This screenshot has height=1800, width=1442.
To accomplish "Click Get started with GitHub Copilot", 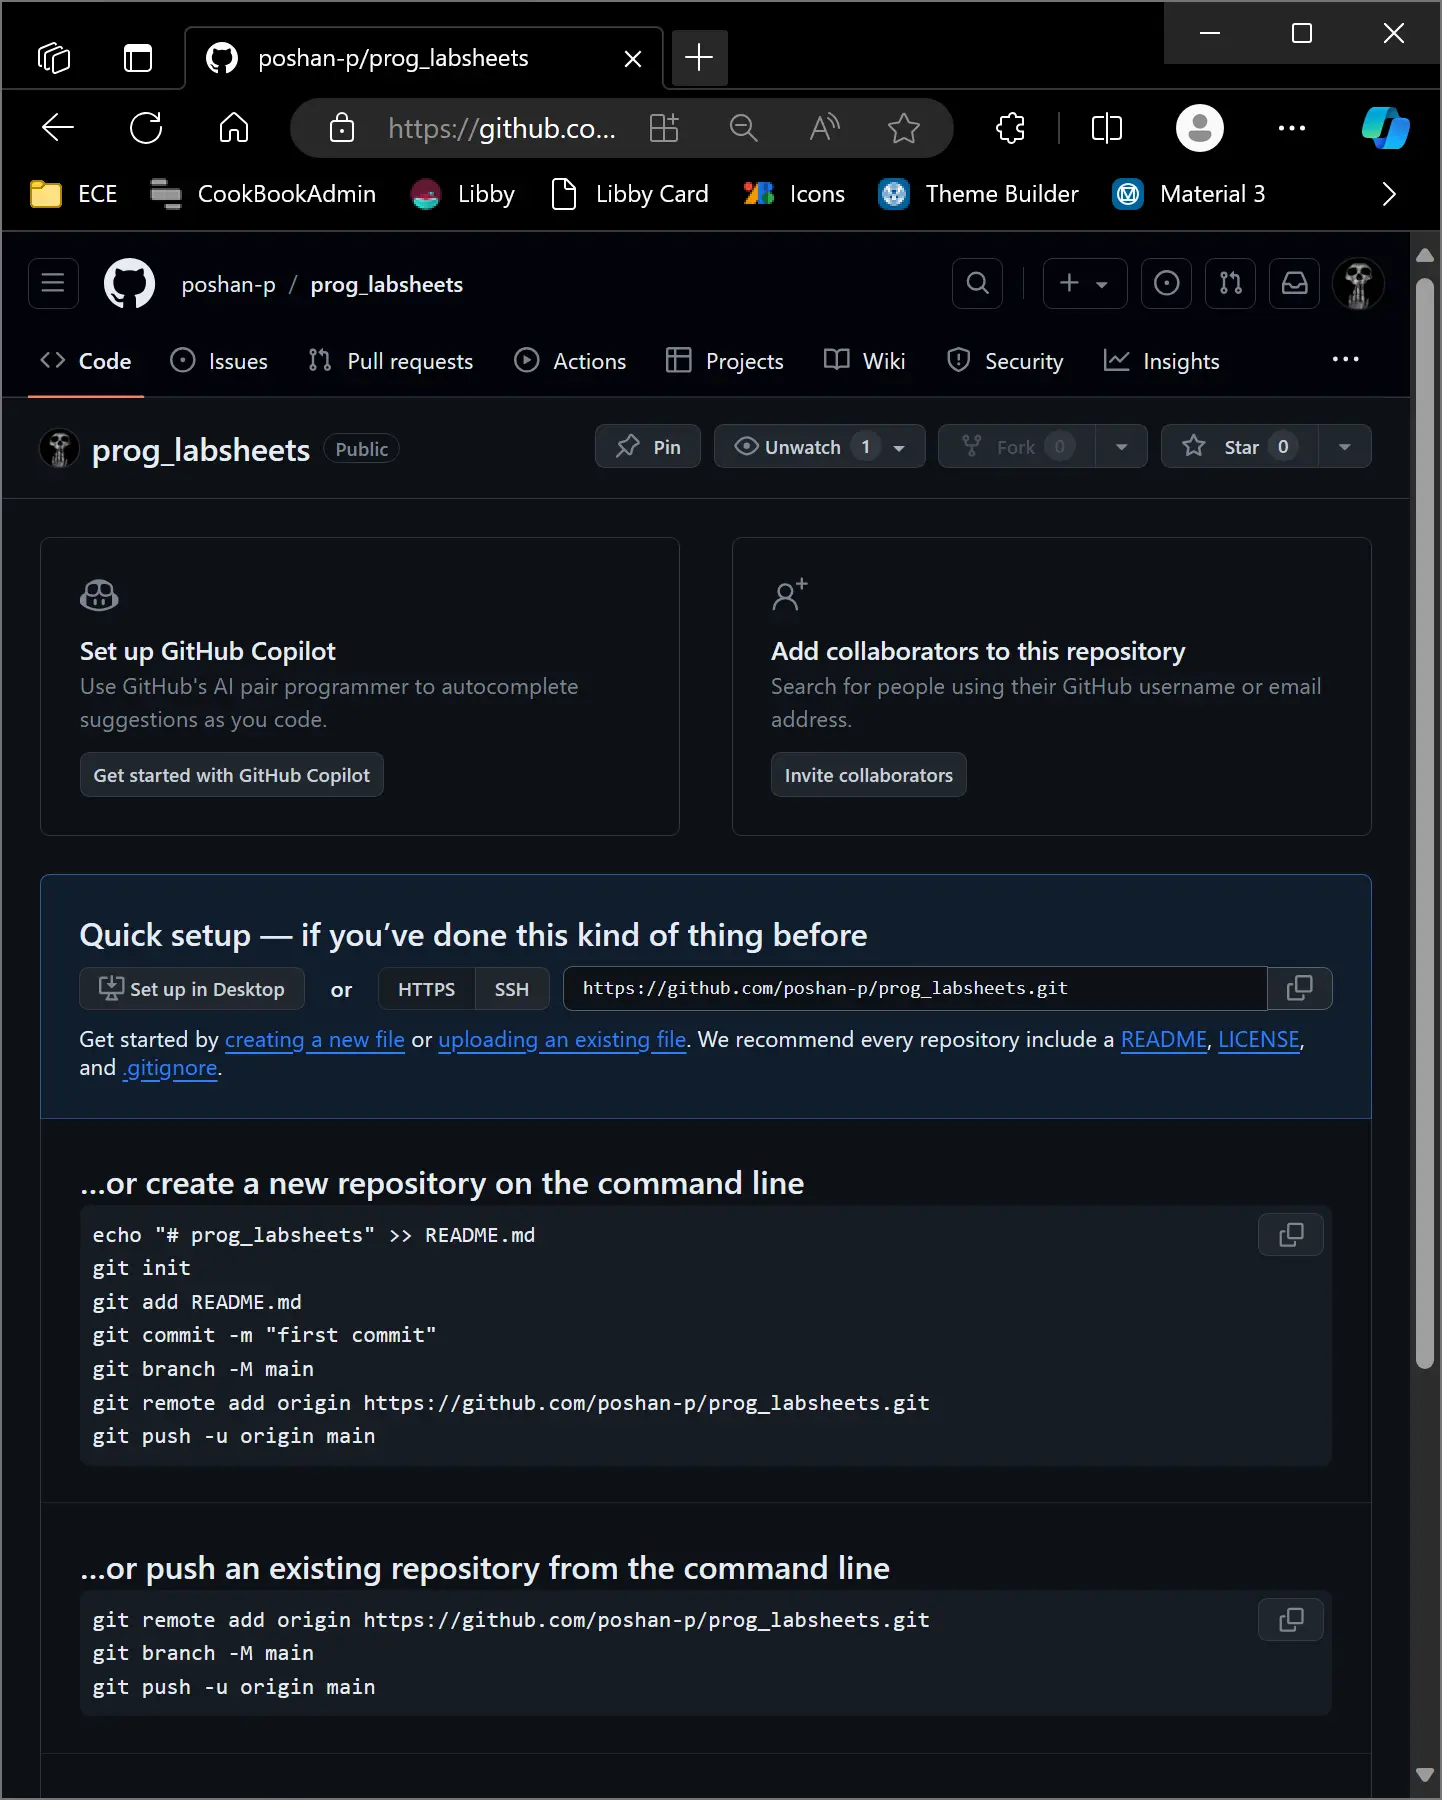I will (x=232, y=775).
